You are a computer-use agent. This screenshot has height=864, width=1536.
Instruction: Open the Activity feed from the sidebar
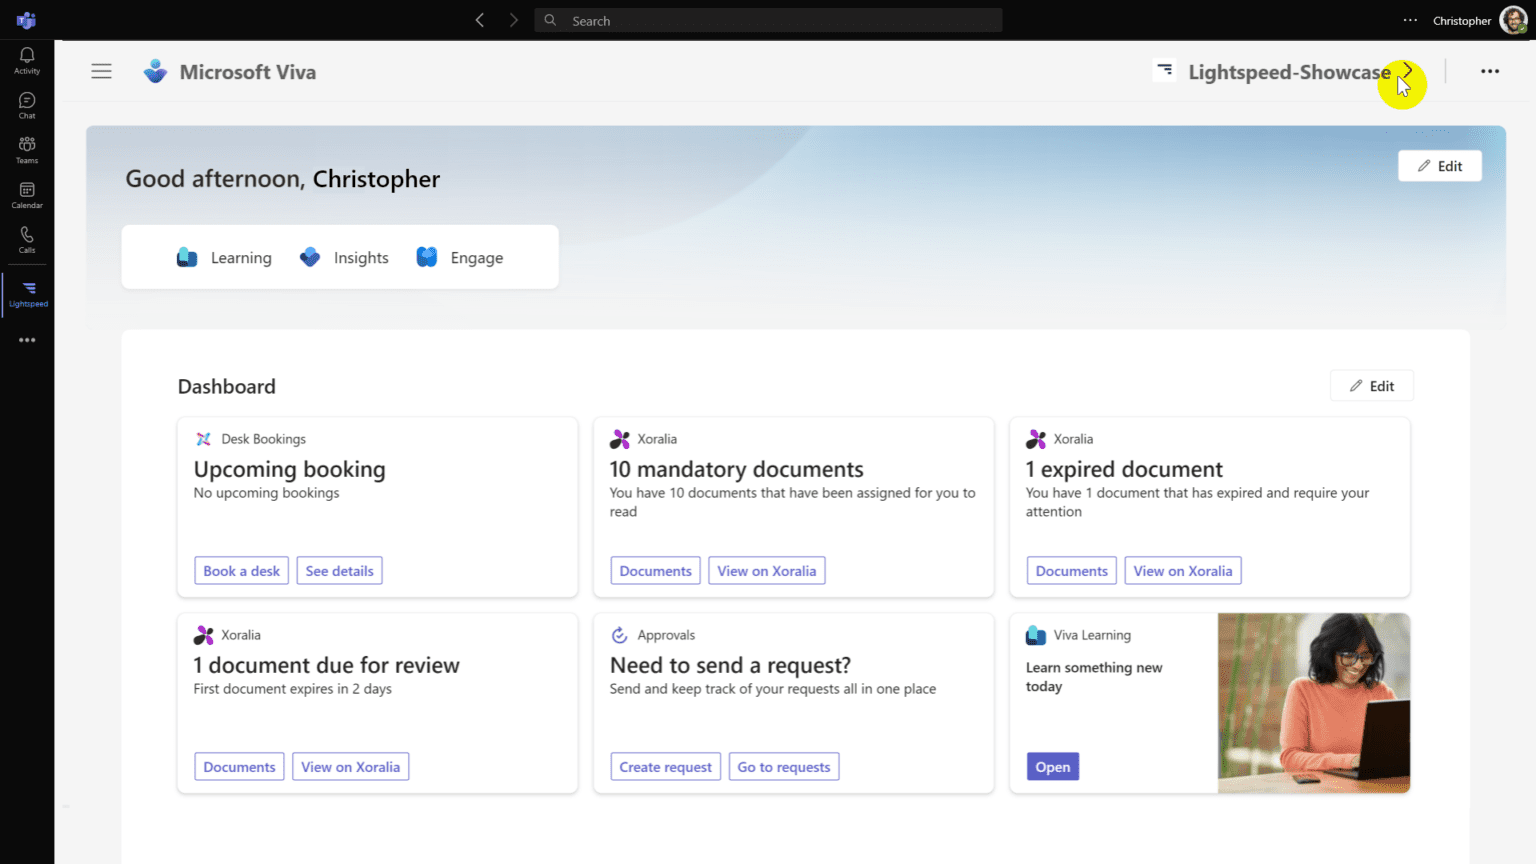(26, 60)
